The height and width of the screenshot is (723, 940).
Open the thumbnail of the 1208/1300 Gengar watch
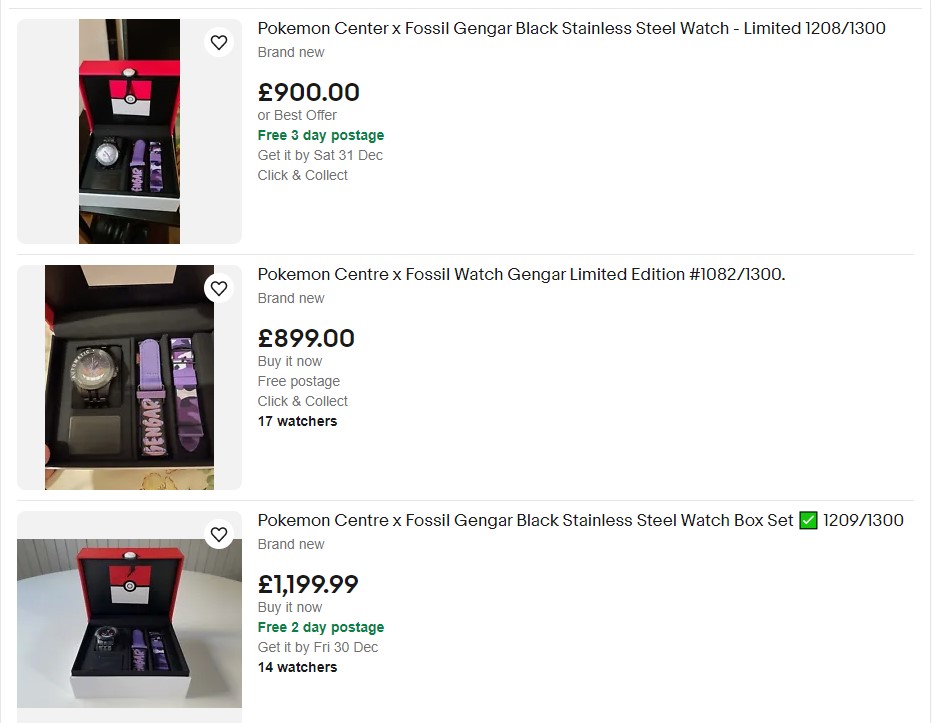click(129, 131)
